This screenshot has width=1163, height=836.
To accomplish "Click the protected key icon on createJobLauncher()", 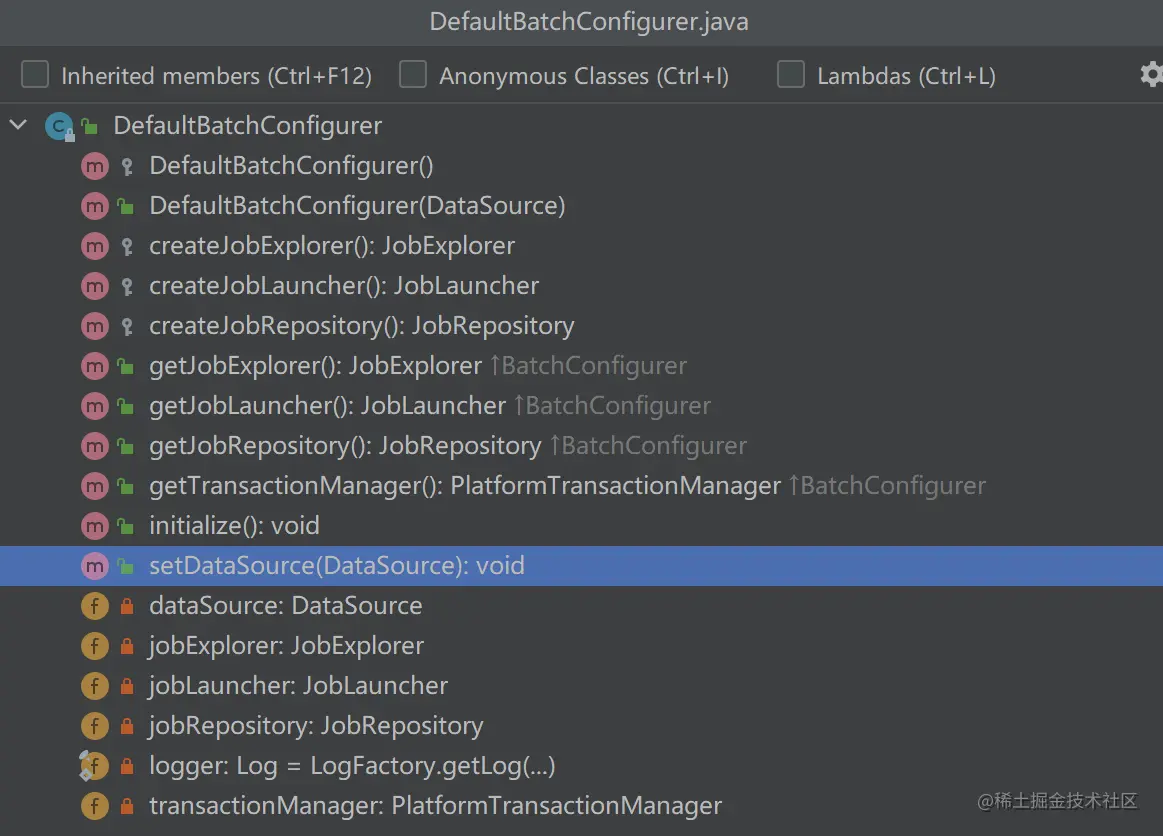I will [x=127, y=286].
